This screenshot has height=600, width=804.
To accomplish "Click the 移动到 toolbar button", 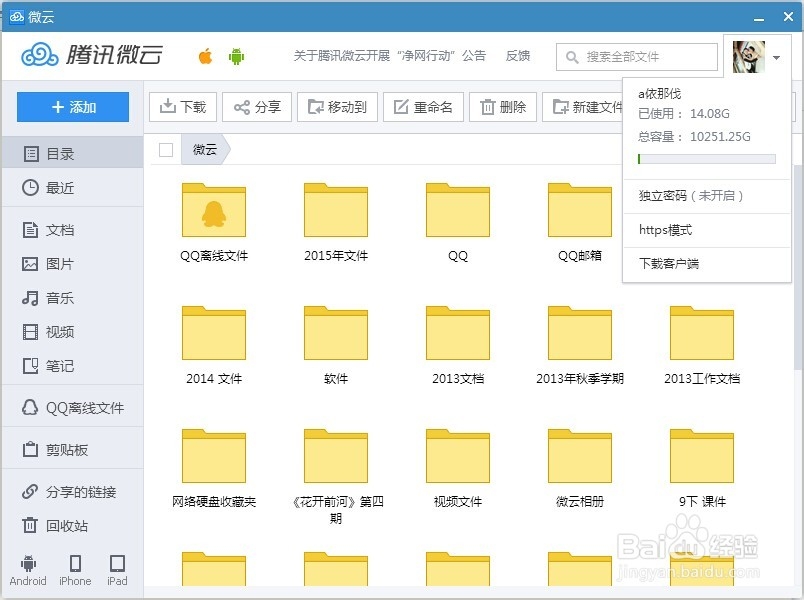I will (x=337, y=107).
